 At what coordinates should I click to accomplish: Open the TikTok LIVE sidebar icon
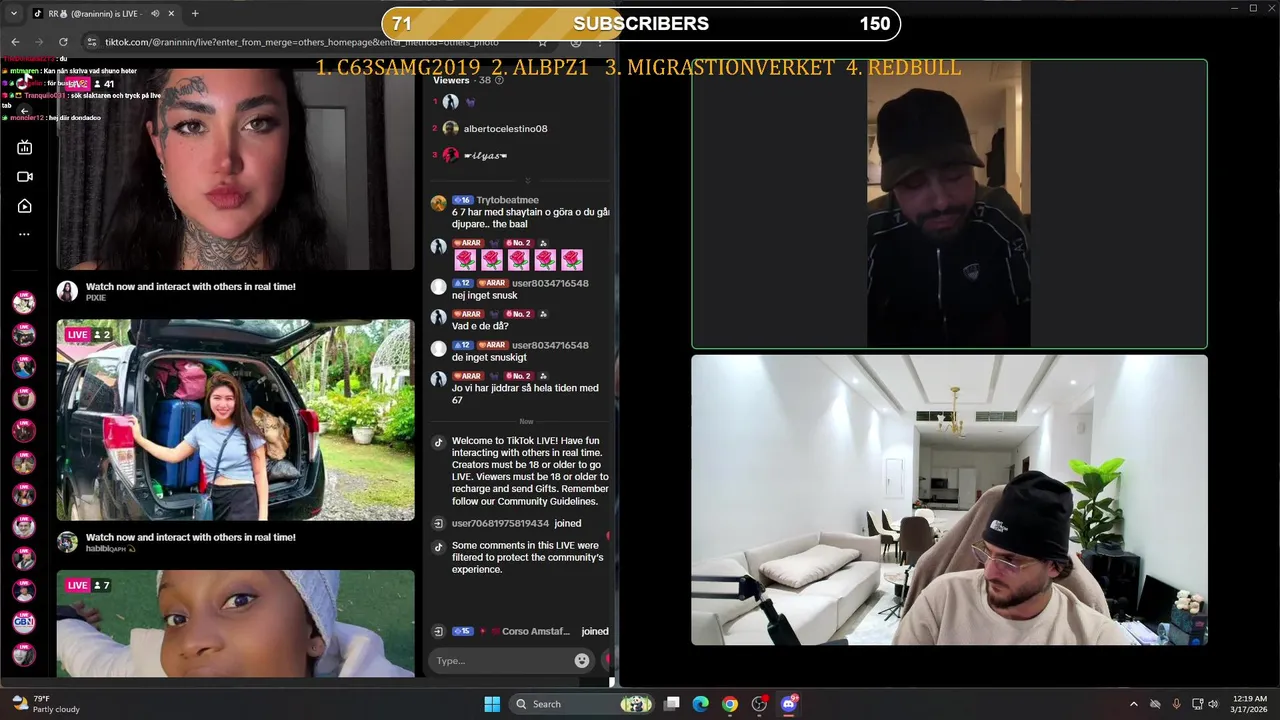(25, 148)
